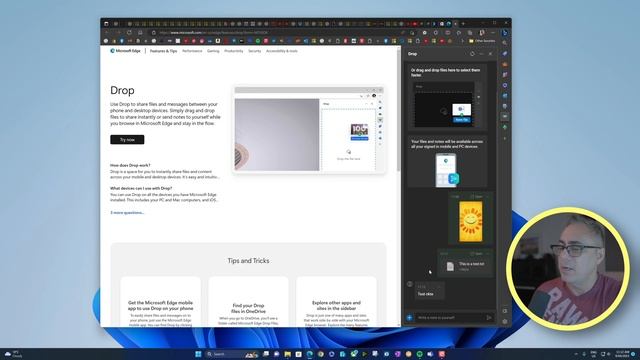Click 'Get the Microsoft Edge mobile app' card

(x=160, y=302)
